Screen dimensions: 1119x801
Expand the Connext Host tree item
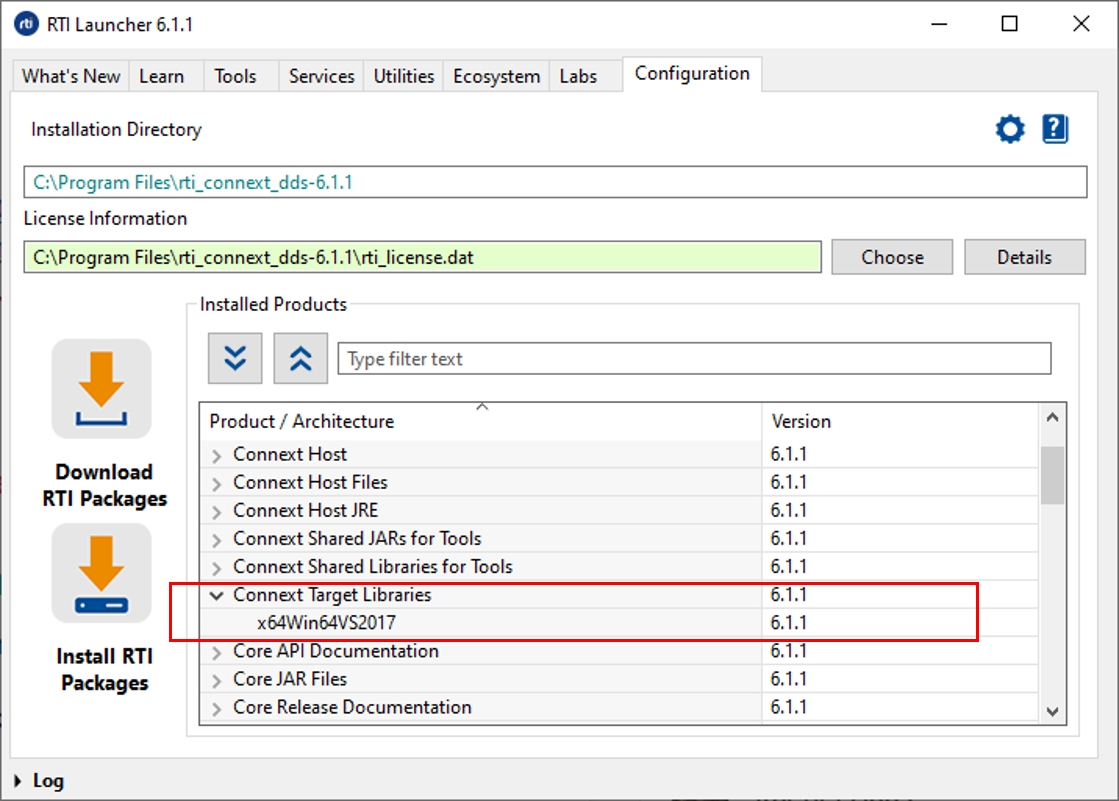pyautogui.click(x=217, y=455)
